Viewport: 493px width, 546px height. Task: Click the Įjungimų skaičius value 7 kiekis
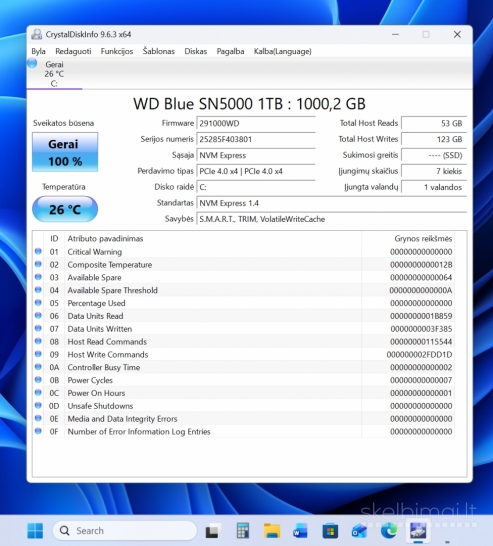pyautogui.click(x=434, y=171)
